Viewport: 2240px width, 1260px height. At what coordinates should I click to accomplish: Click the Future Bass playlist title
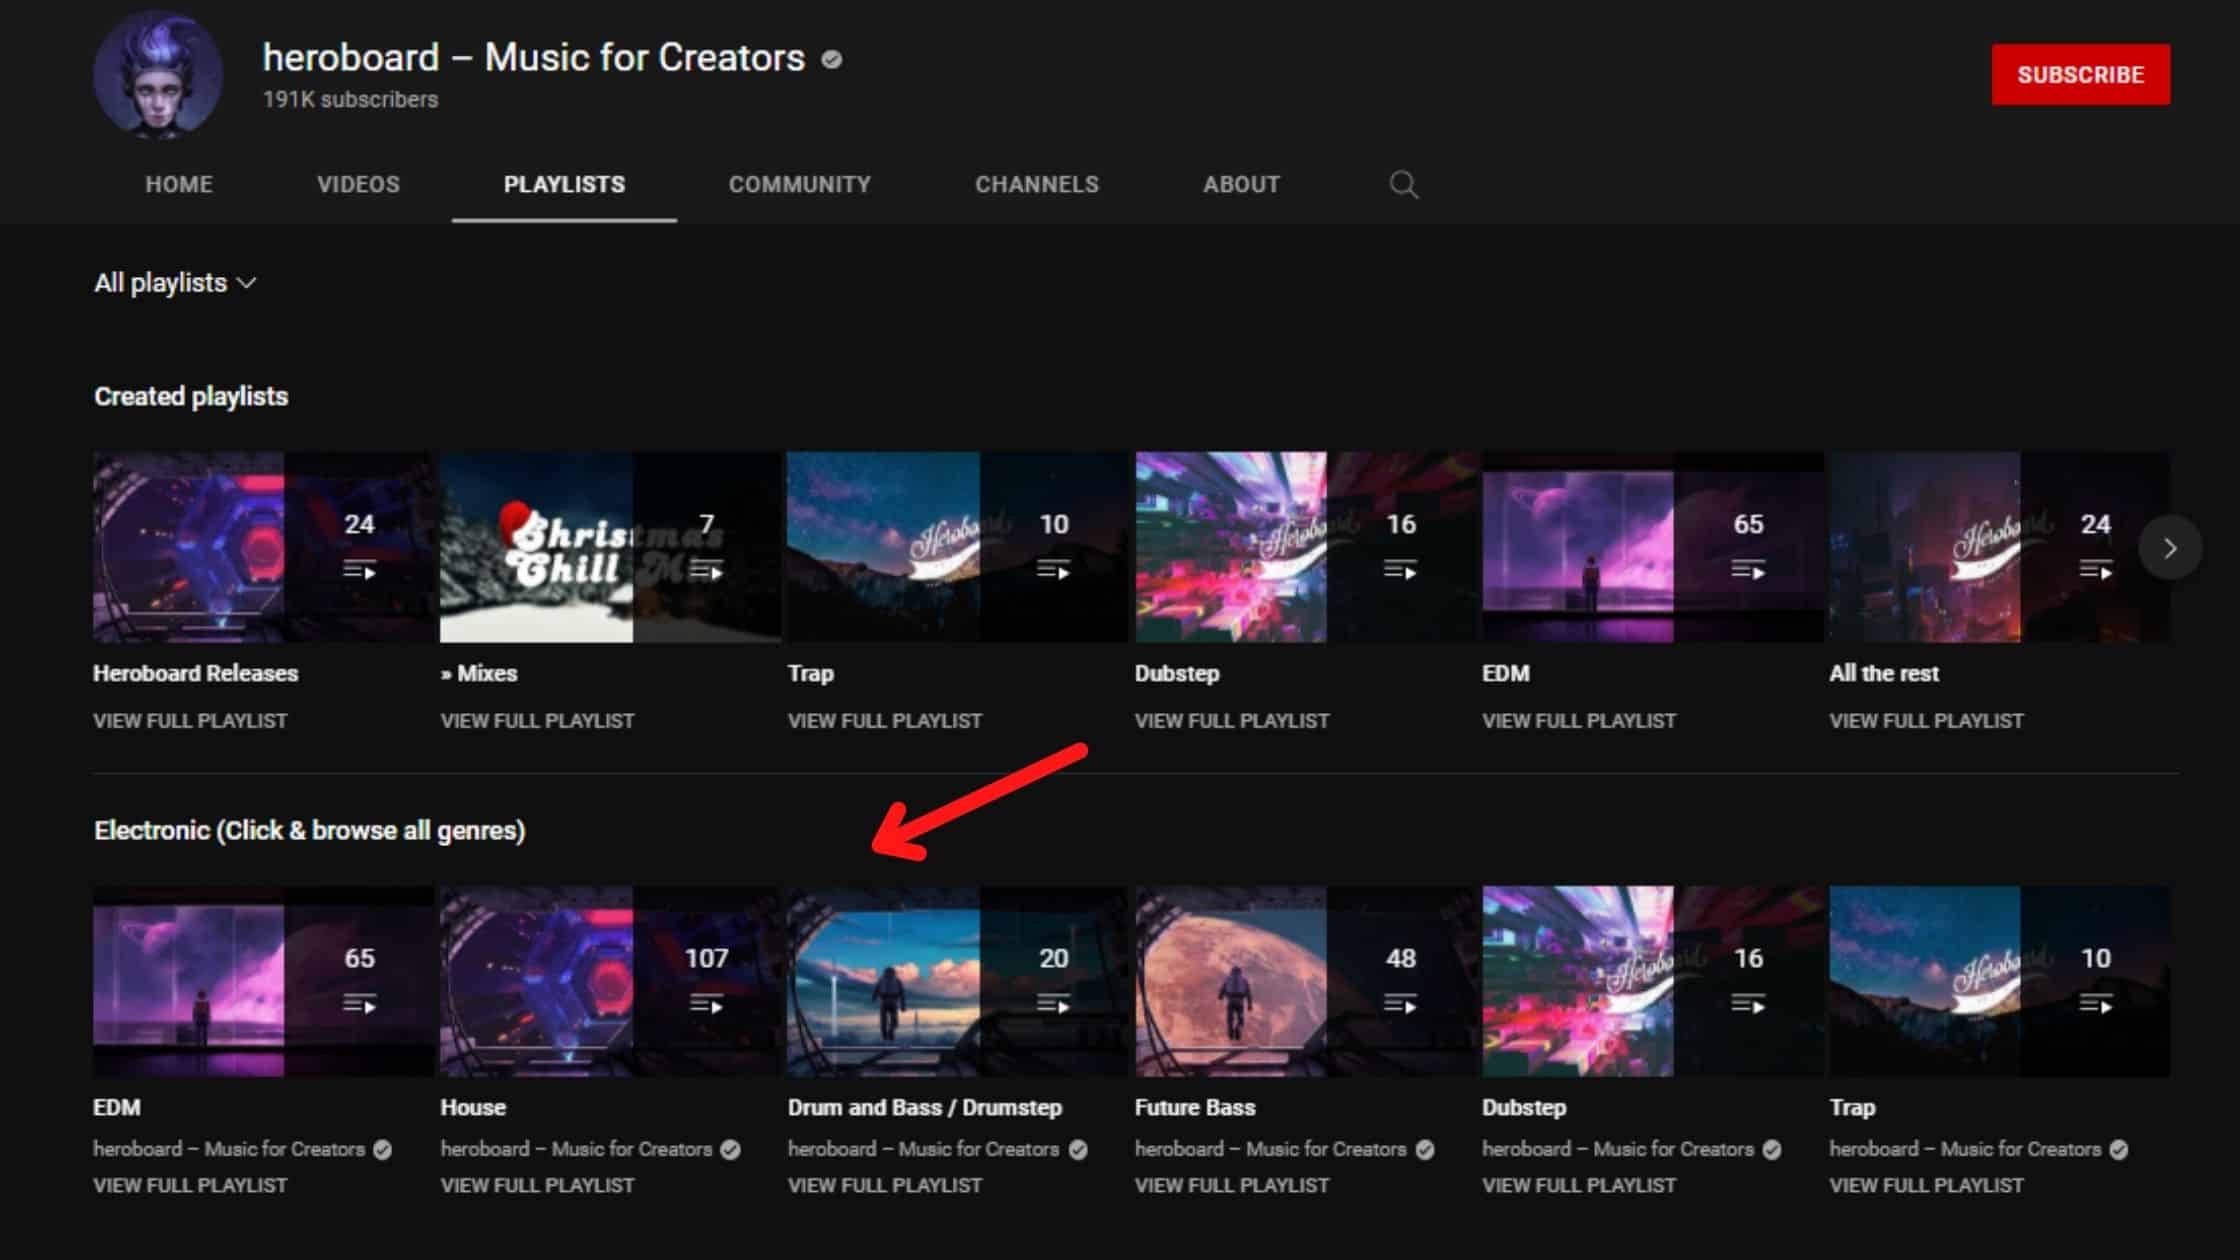(x=1194, y=1108)
